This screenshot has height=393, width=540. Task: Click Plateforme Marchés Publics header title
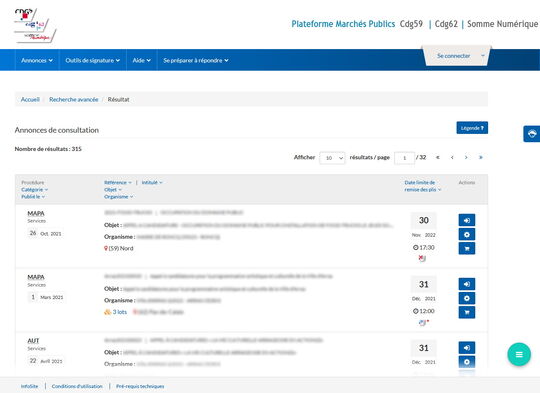(x=343, y=24)
